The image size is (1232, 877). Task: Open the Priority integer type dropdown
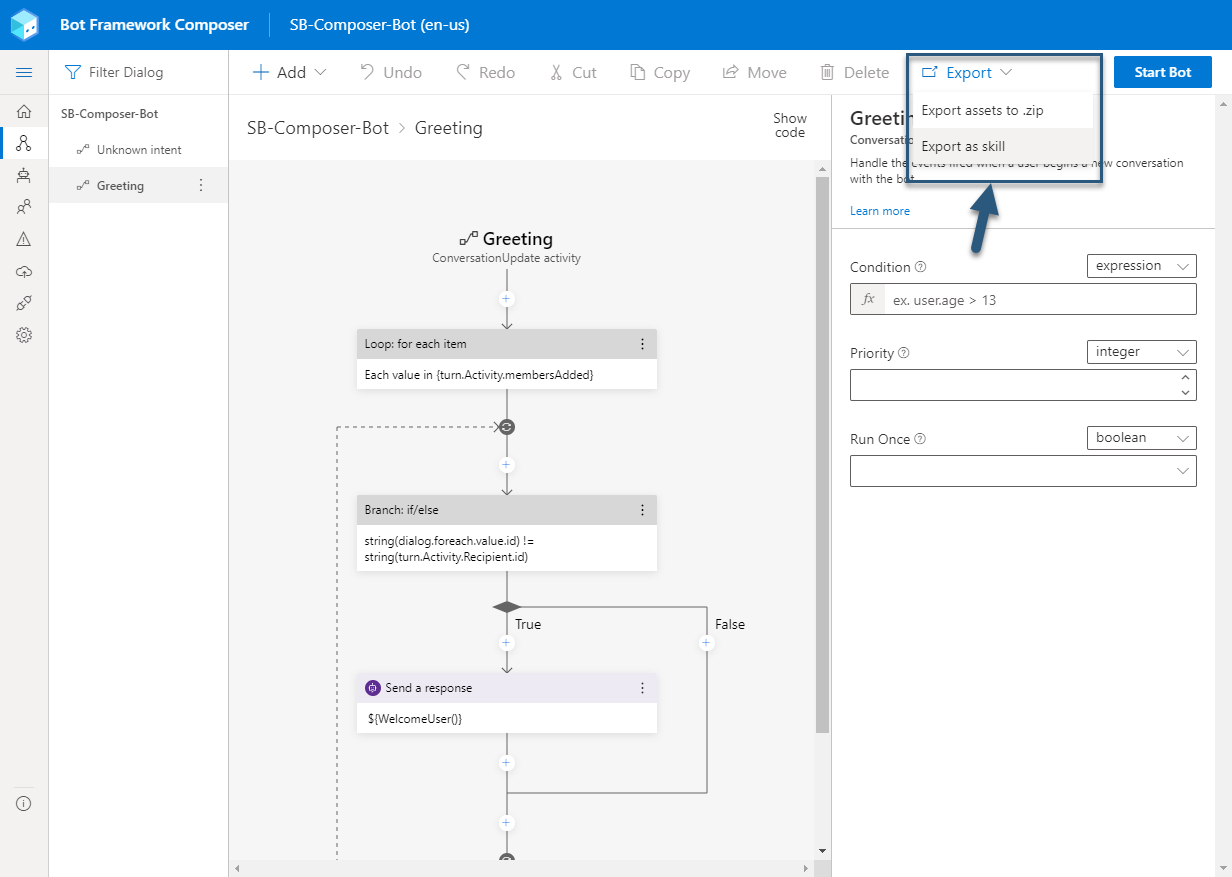pos(1141,352)
